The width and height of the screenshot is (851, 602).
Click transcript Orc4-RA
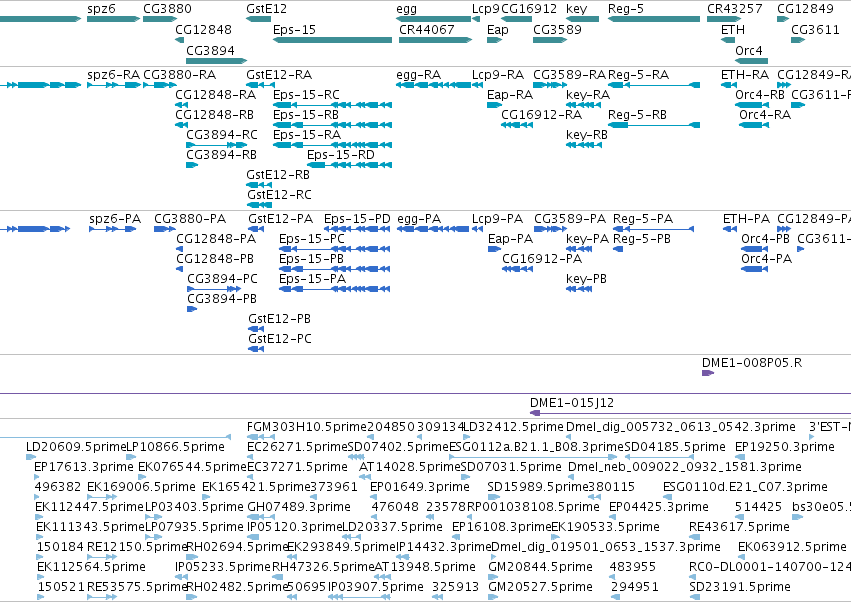click(x=754, y=125)
